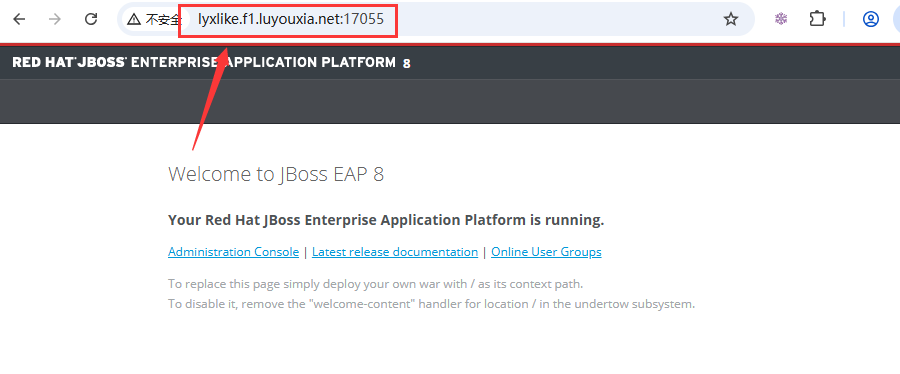The image size is (900, 374).
Task: Click the '不安全' security label
Action: tap(163, 20)
